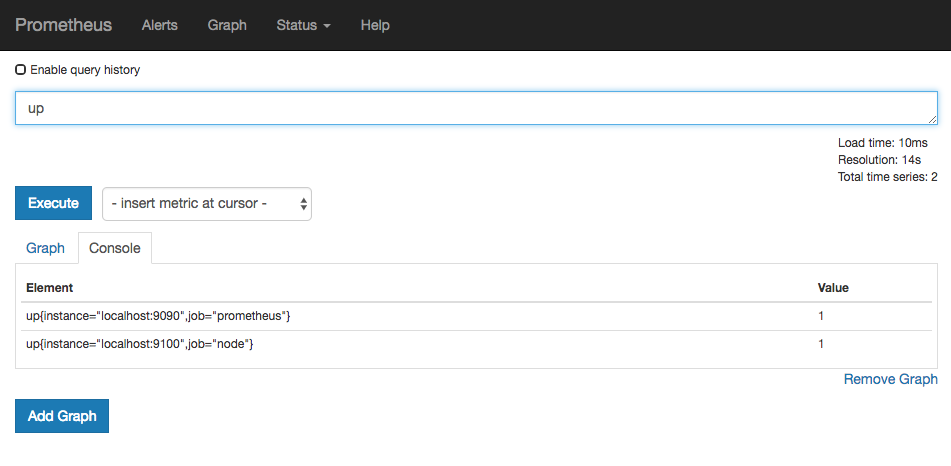Image resolution: width=951 pixels, height=466 pixels.
Task: Click the value of the prometheus job
Action: tap(821, 316)
